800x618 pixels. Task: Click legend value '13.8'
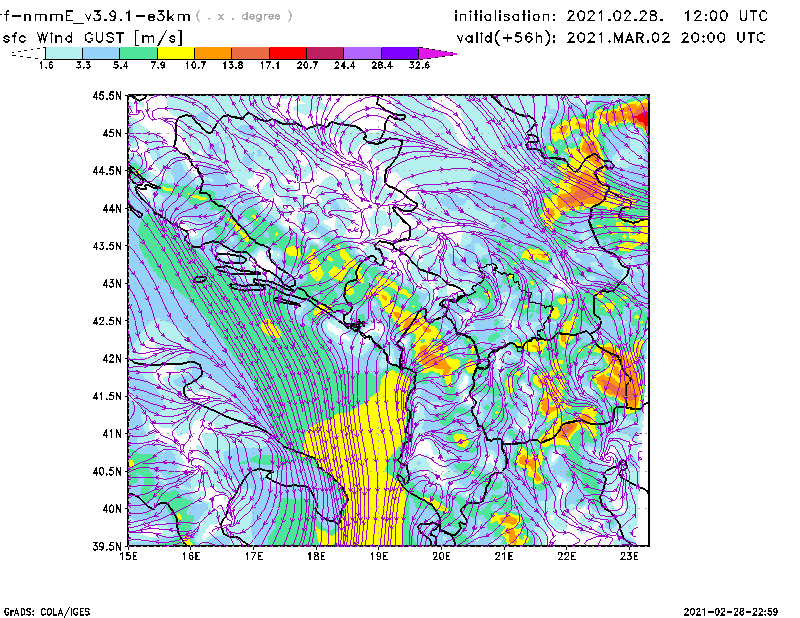pyautogui.click(x=232, y=65)
